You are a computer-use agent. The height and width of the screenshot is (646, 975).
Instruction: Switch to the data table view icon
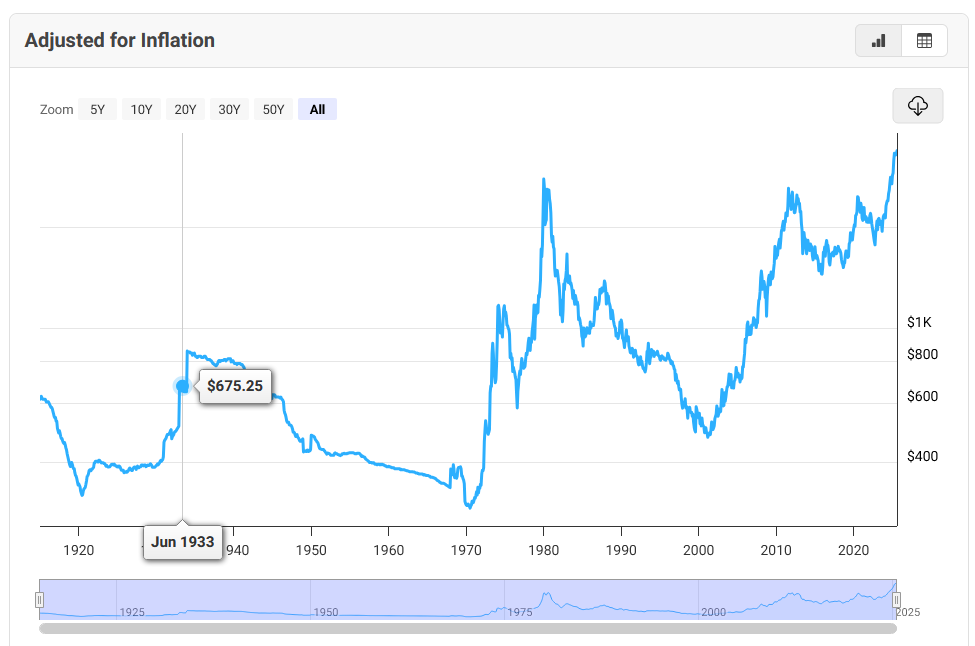coord(924,41)
